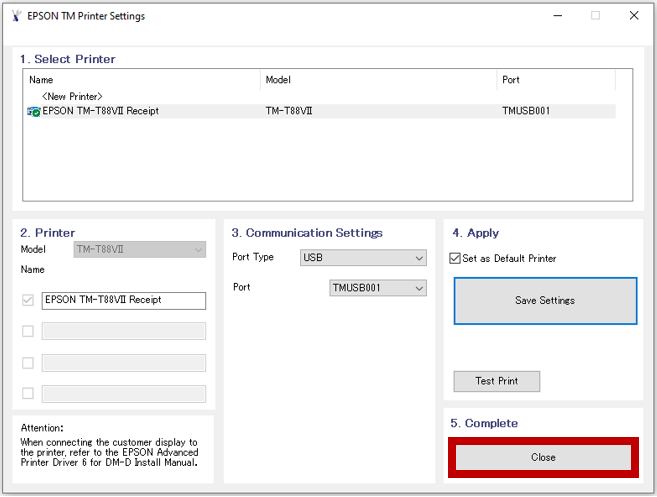This screenshot has height=497, width=657.
Task: Click the Model column header in printer list
Action: point(379,80)
